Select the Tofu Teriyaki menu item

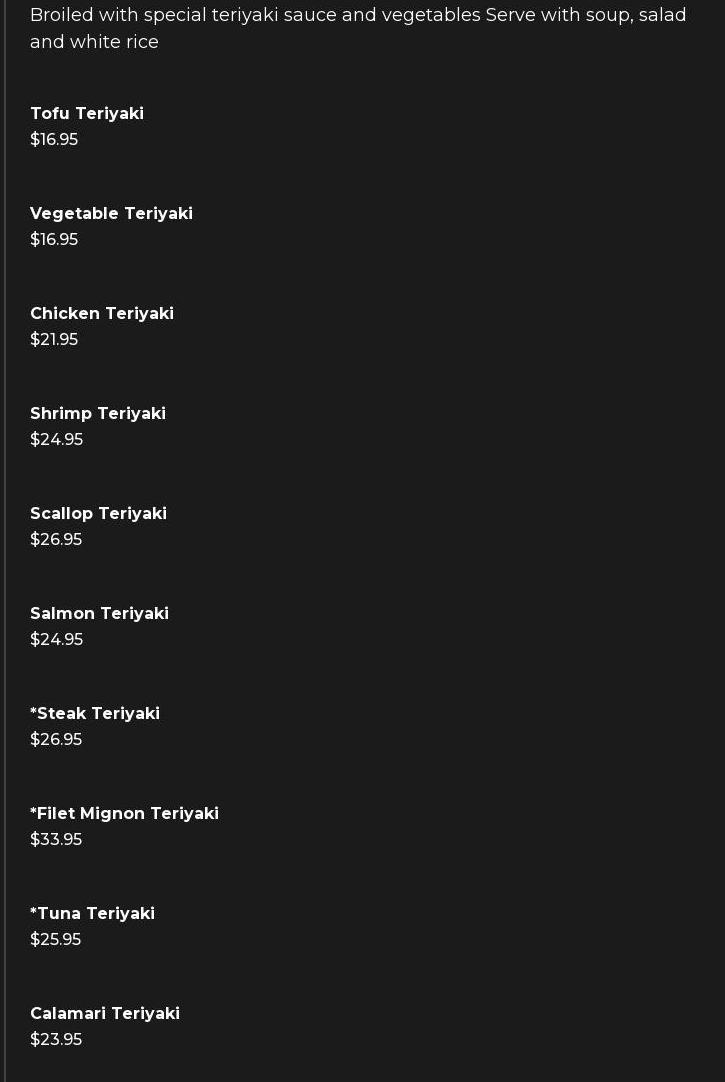click(x=87, y=114)
